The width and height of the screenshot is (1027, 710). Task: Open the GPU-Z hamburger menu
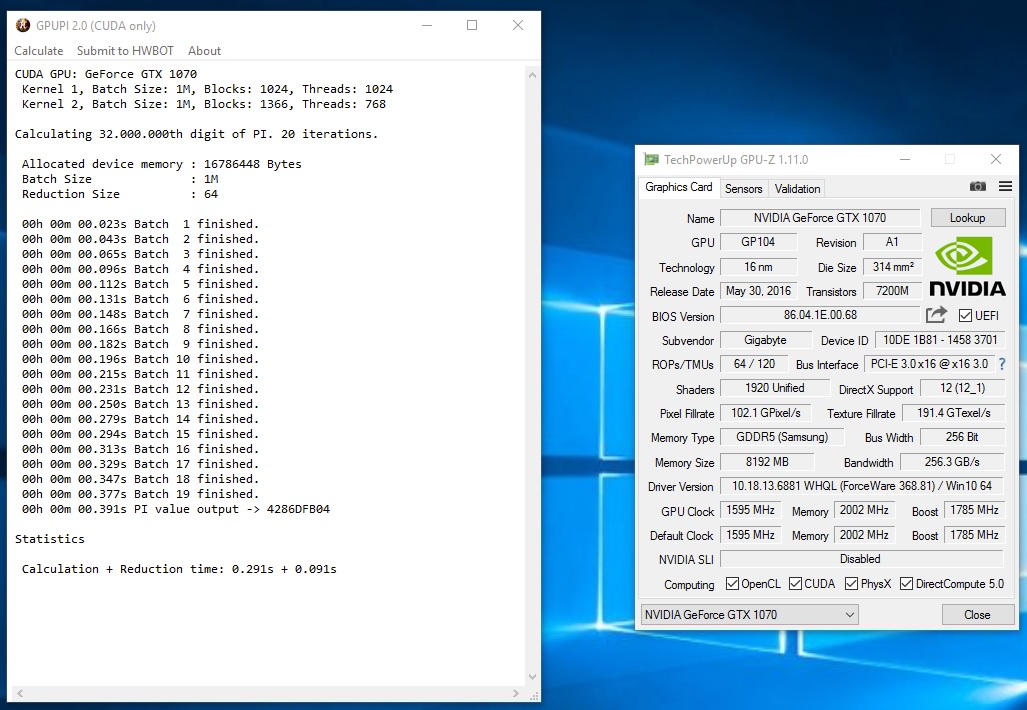[x=1005, y=187]
